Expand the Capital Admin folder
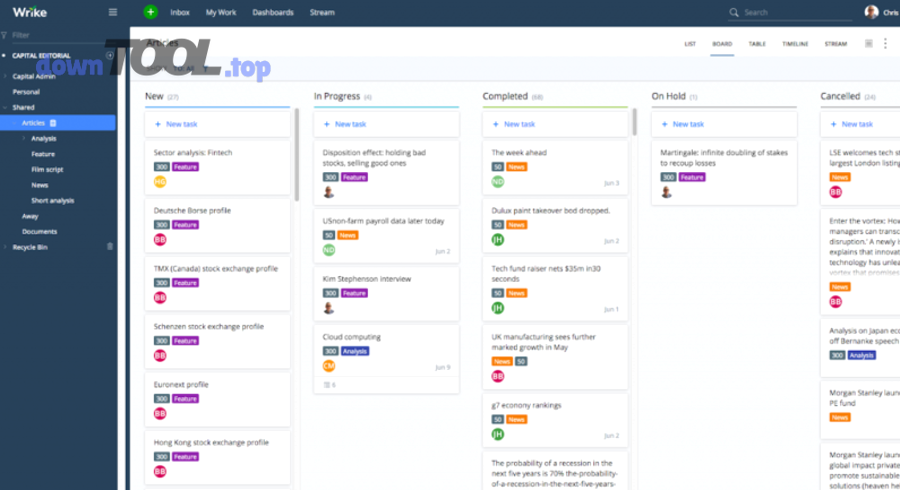The height and width of the screenshot is (490, 900). coord(5,76)
